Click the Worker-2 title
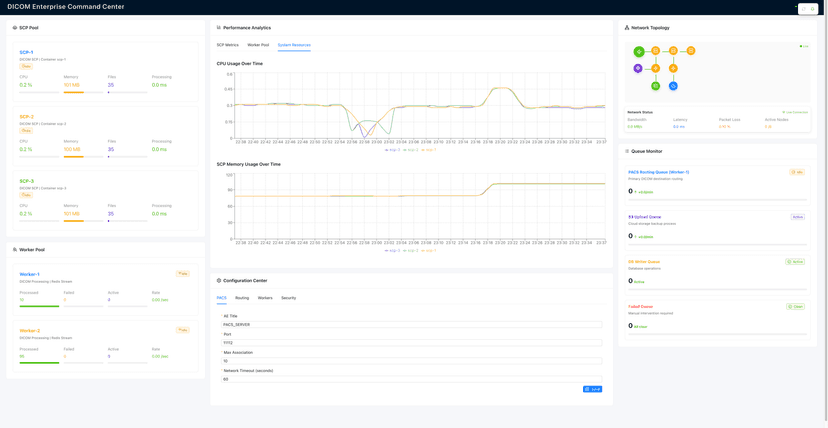Image resolution: width=828 pixels, height=428 pixels. 30,330
